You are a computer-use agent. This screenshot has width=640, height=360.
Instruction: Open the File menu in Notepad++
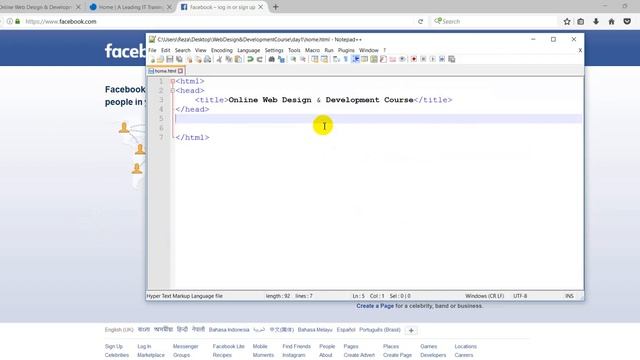click(152, 50)
